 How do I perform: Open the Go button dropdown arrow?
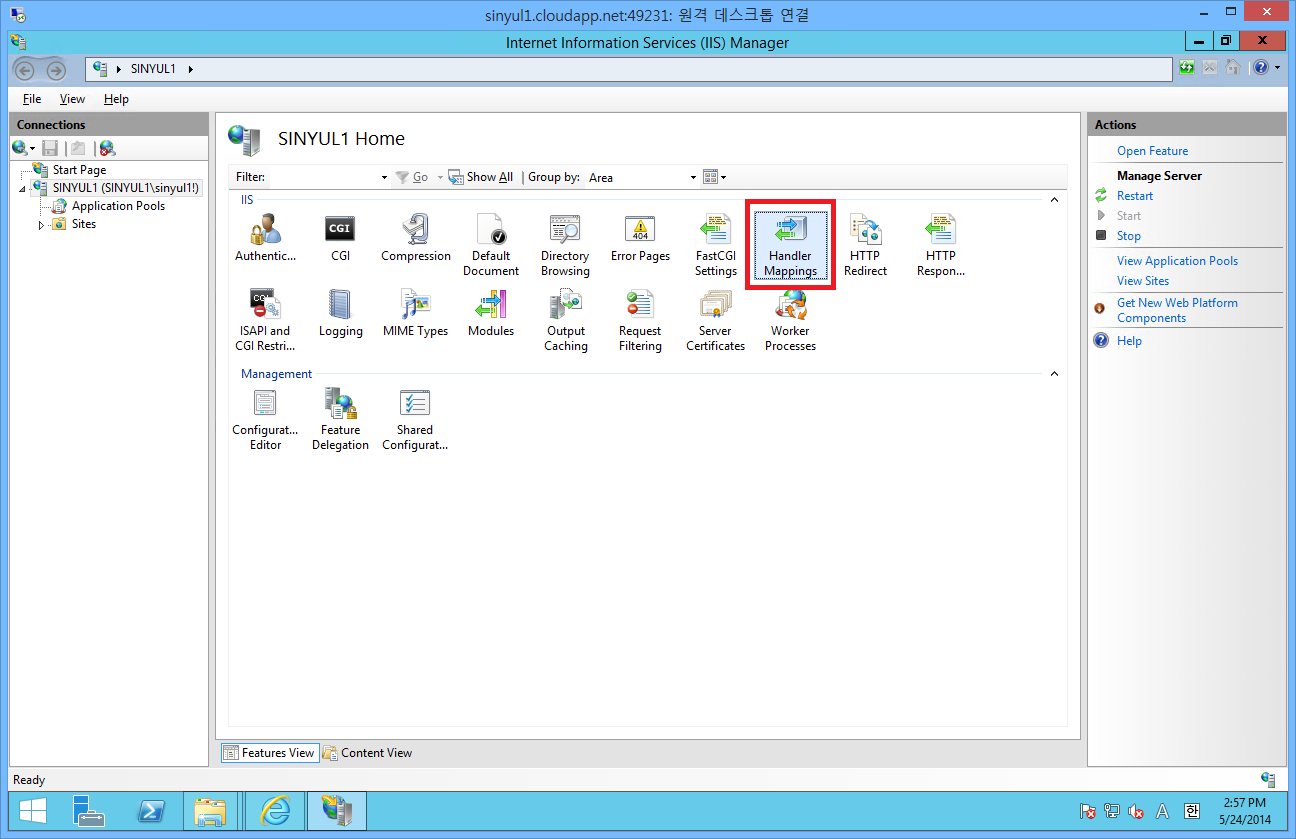(x=440, y=178)
